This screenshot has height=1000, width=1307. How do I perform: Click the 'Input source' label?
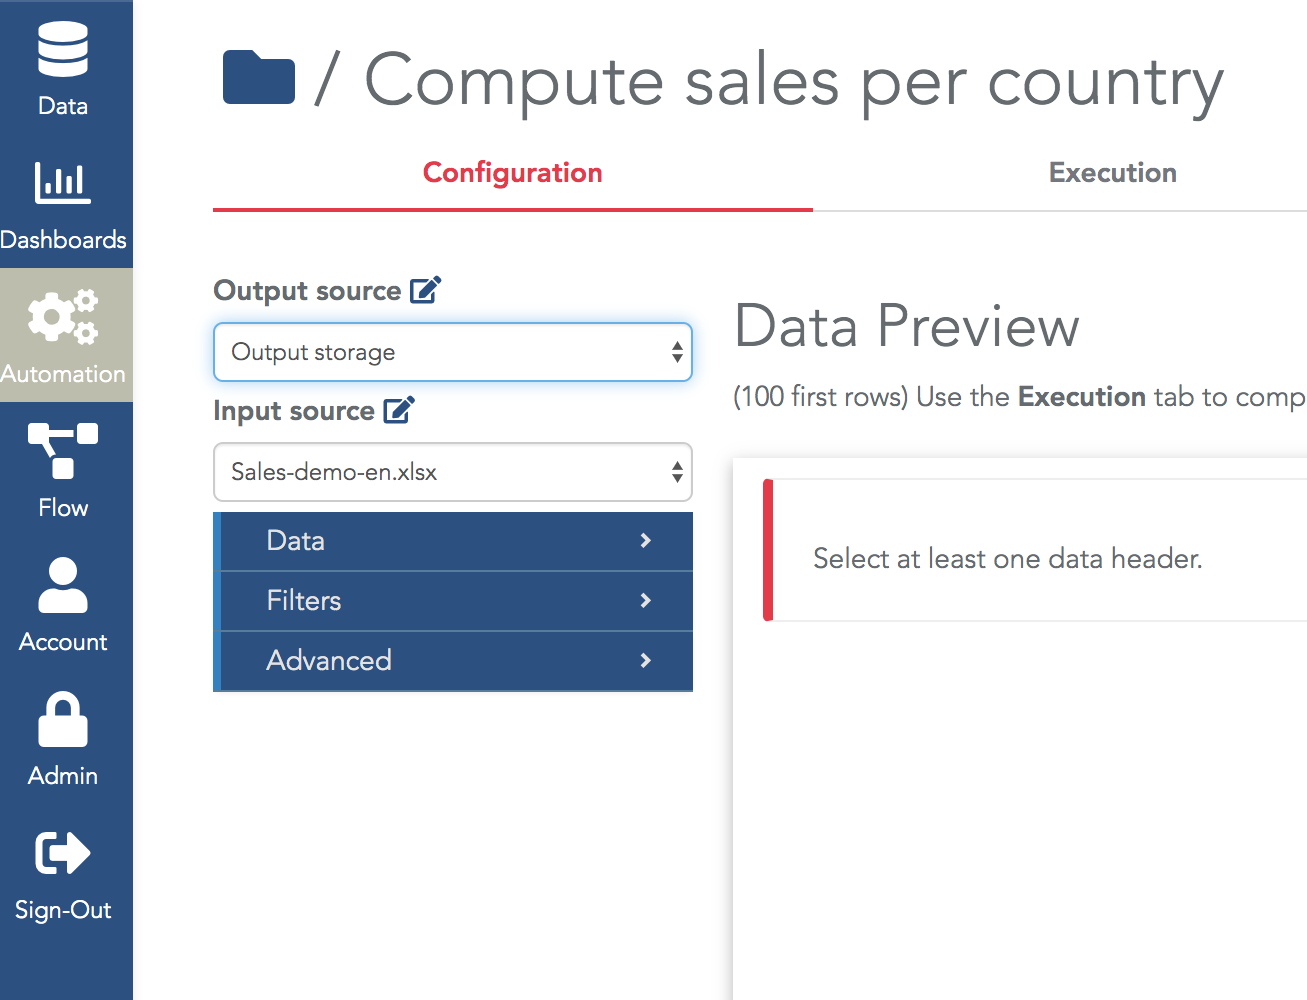(294, 411)
